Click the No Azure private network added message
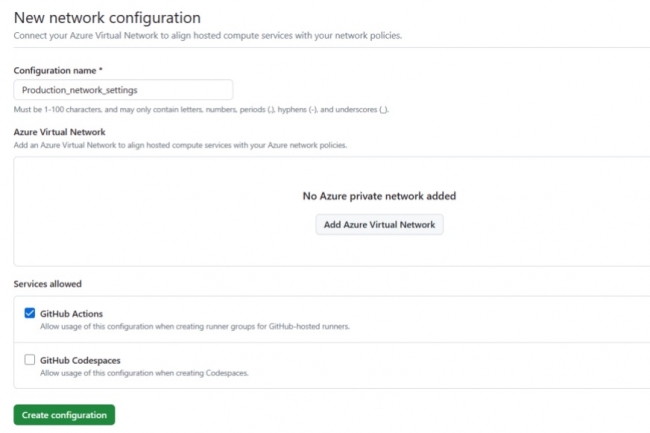This screenshot has width=650, height=433. point(379,196)
